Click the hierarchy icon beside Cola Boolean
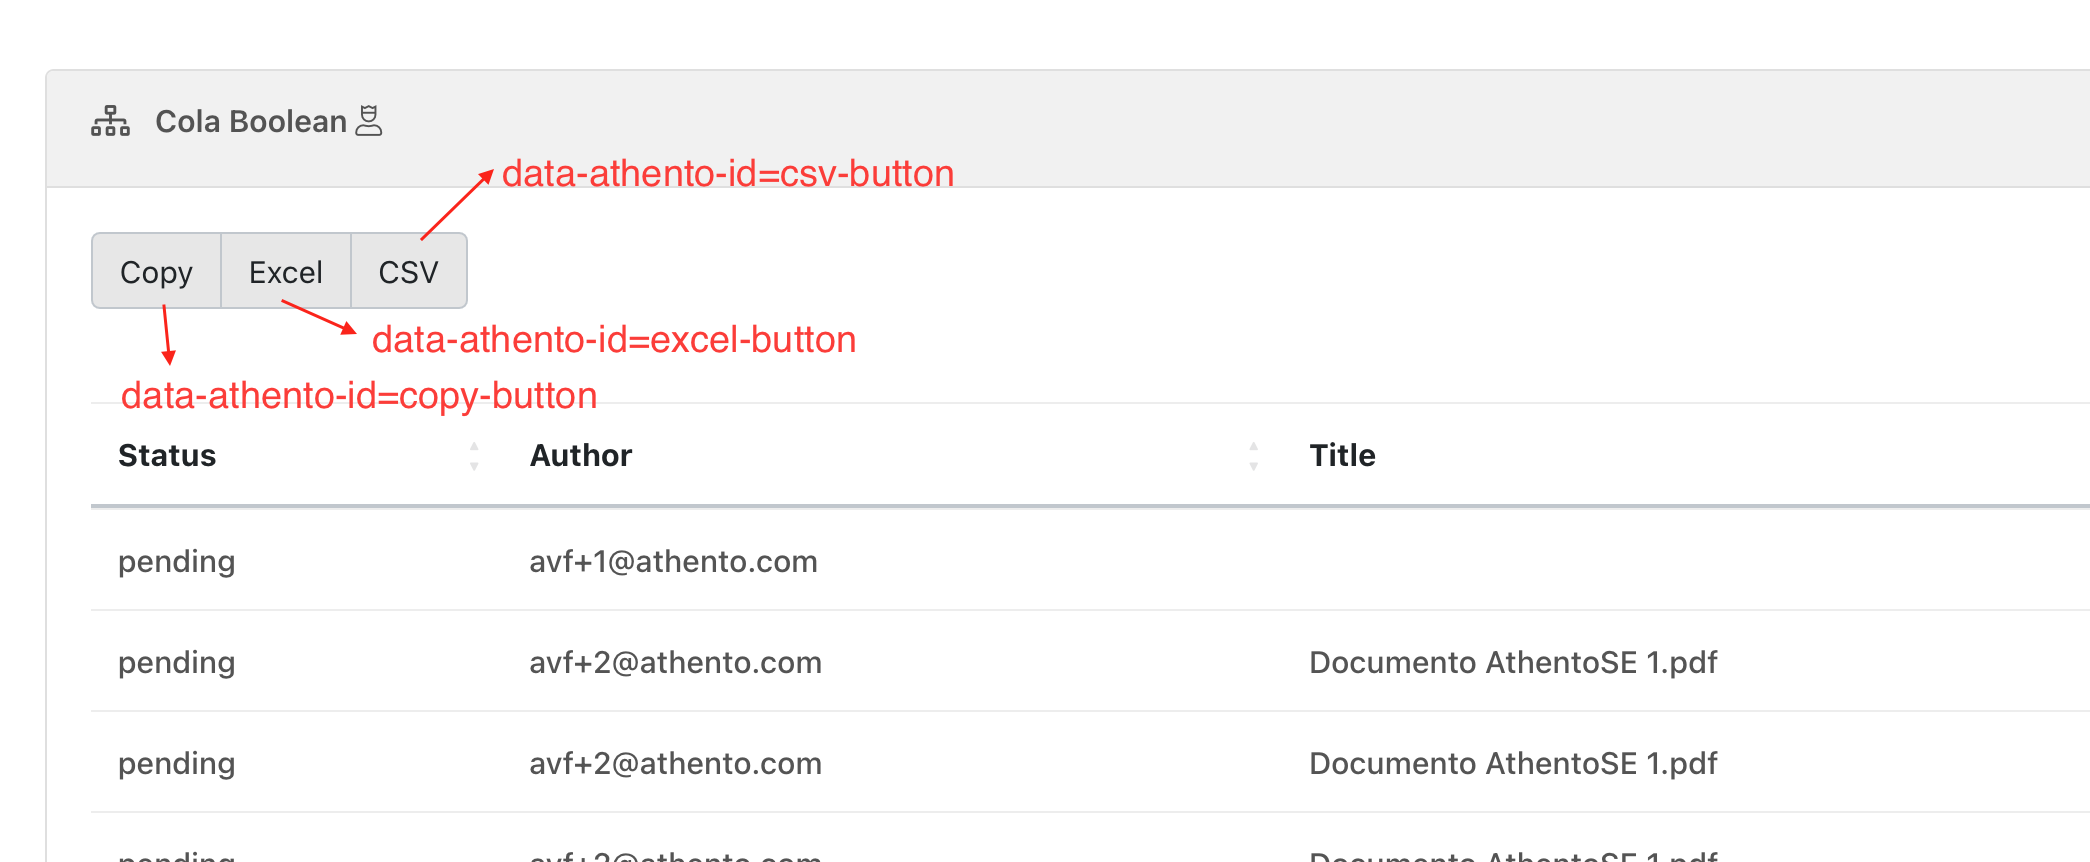 tap(110, 121)
